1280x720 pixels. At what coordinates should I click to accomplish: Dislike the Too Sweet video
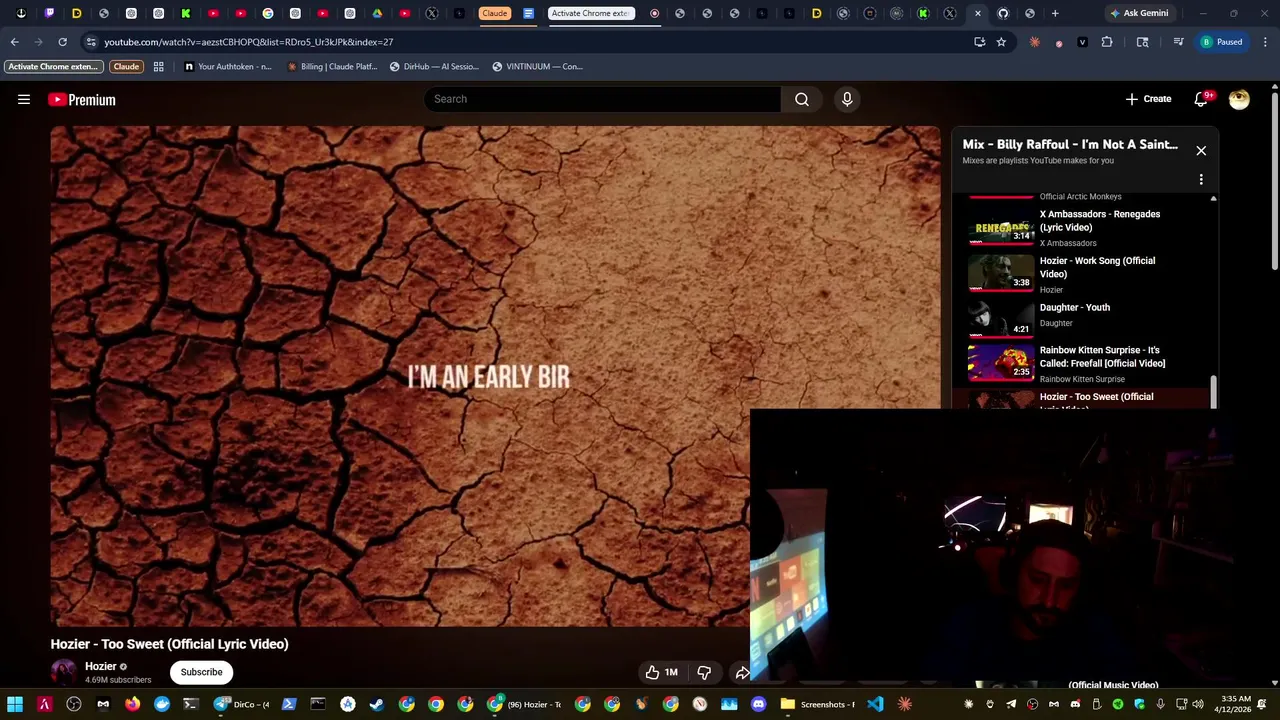(704, 672)
